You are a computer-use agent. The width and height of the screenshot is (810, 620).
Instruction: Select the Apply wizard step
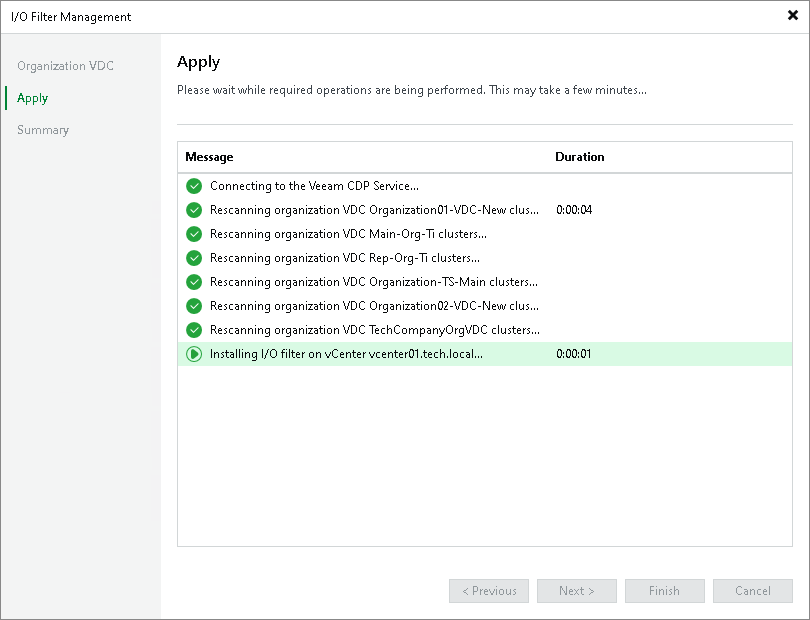[x=33, y=98]
